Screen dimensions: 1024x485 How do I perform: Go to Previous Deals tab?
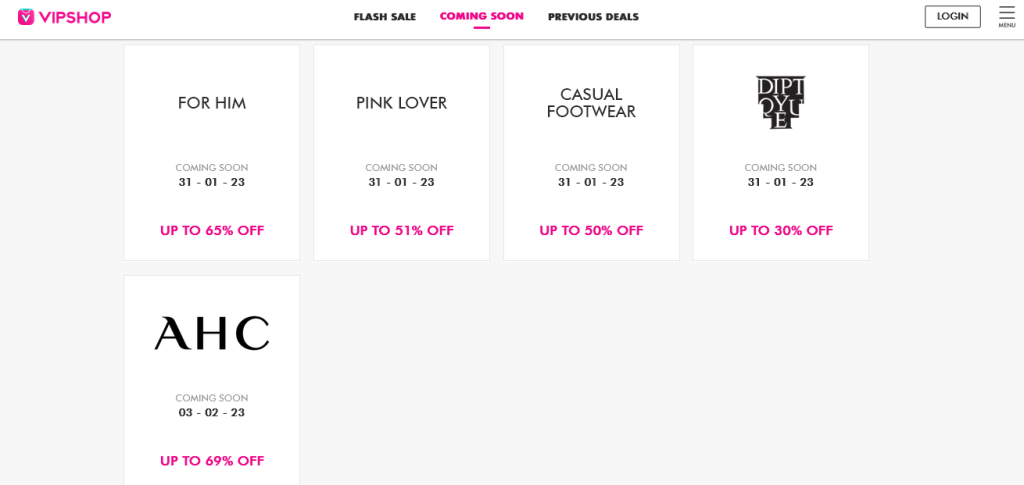click(593, 17)
